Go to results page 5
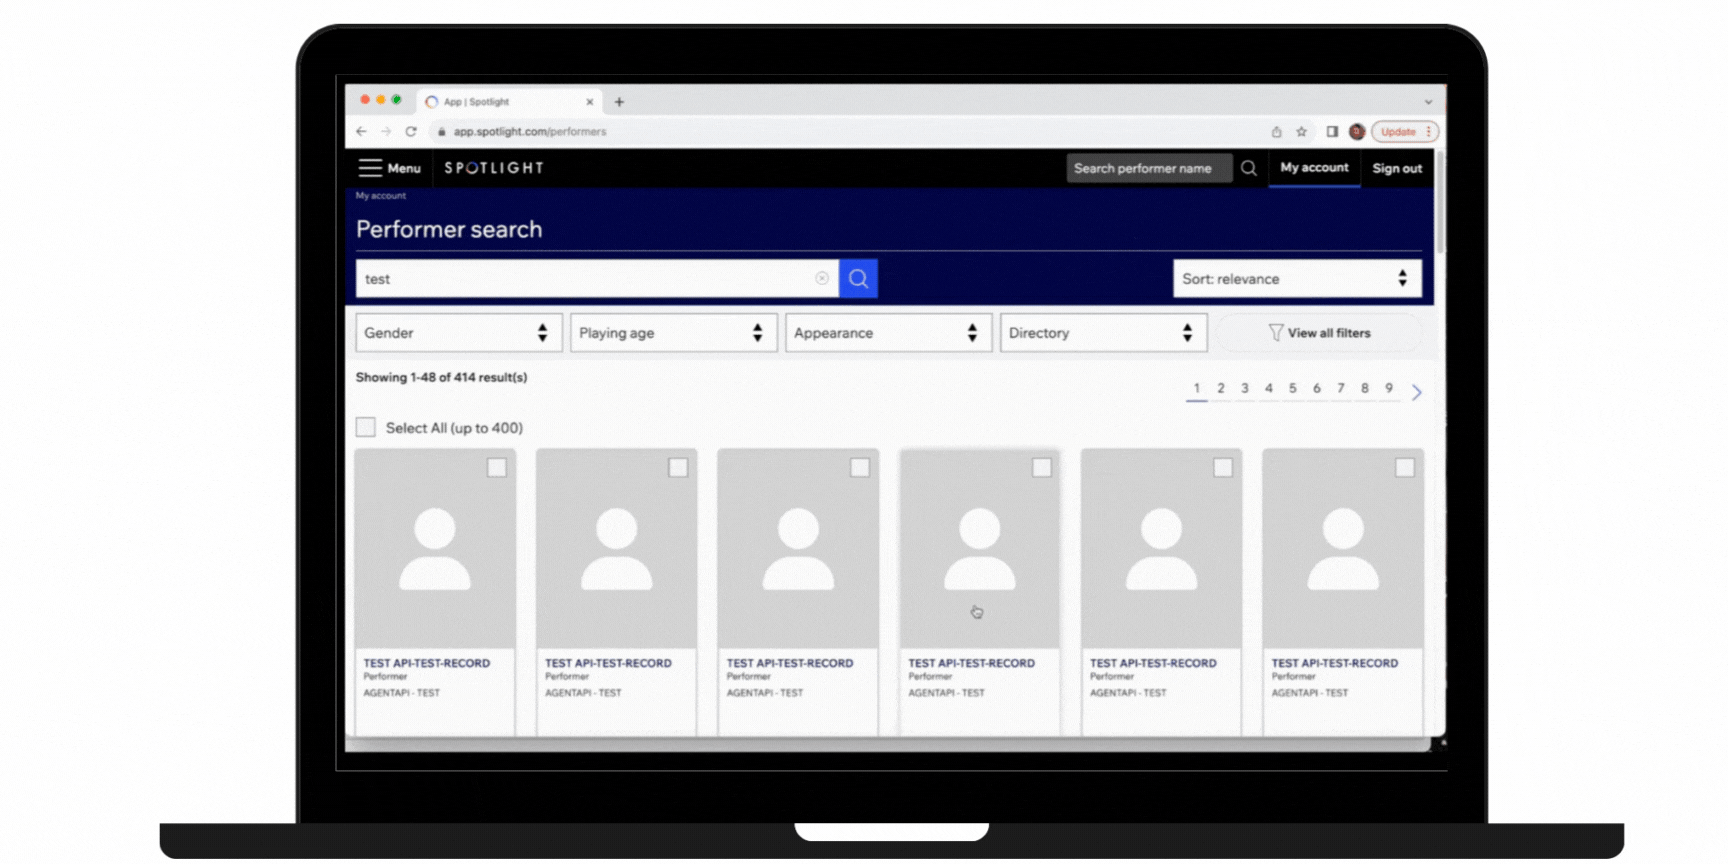Image resolution: width=1728 pixels, height=864 pixels. coord(1292,388)
